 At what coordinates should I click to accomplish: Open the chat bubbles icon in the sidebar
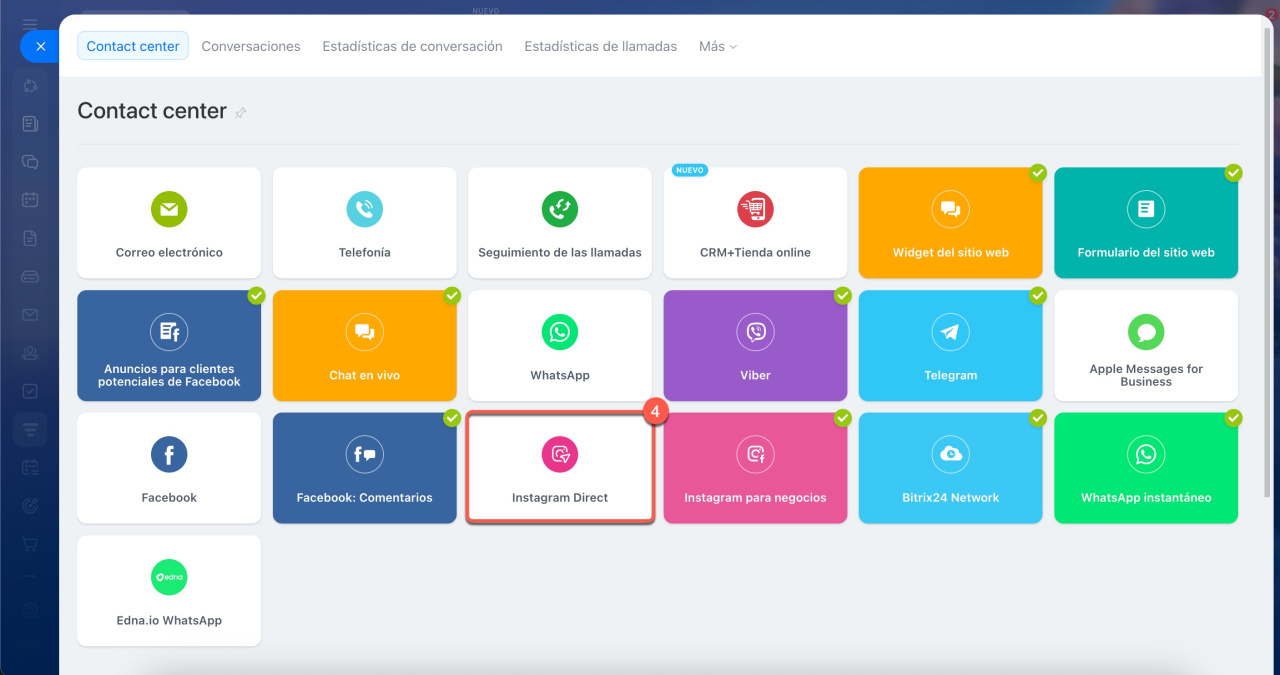coord(30,162)
